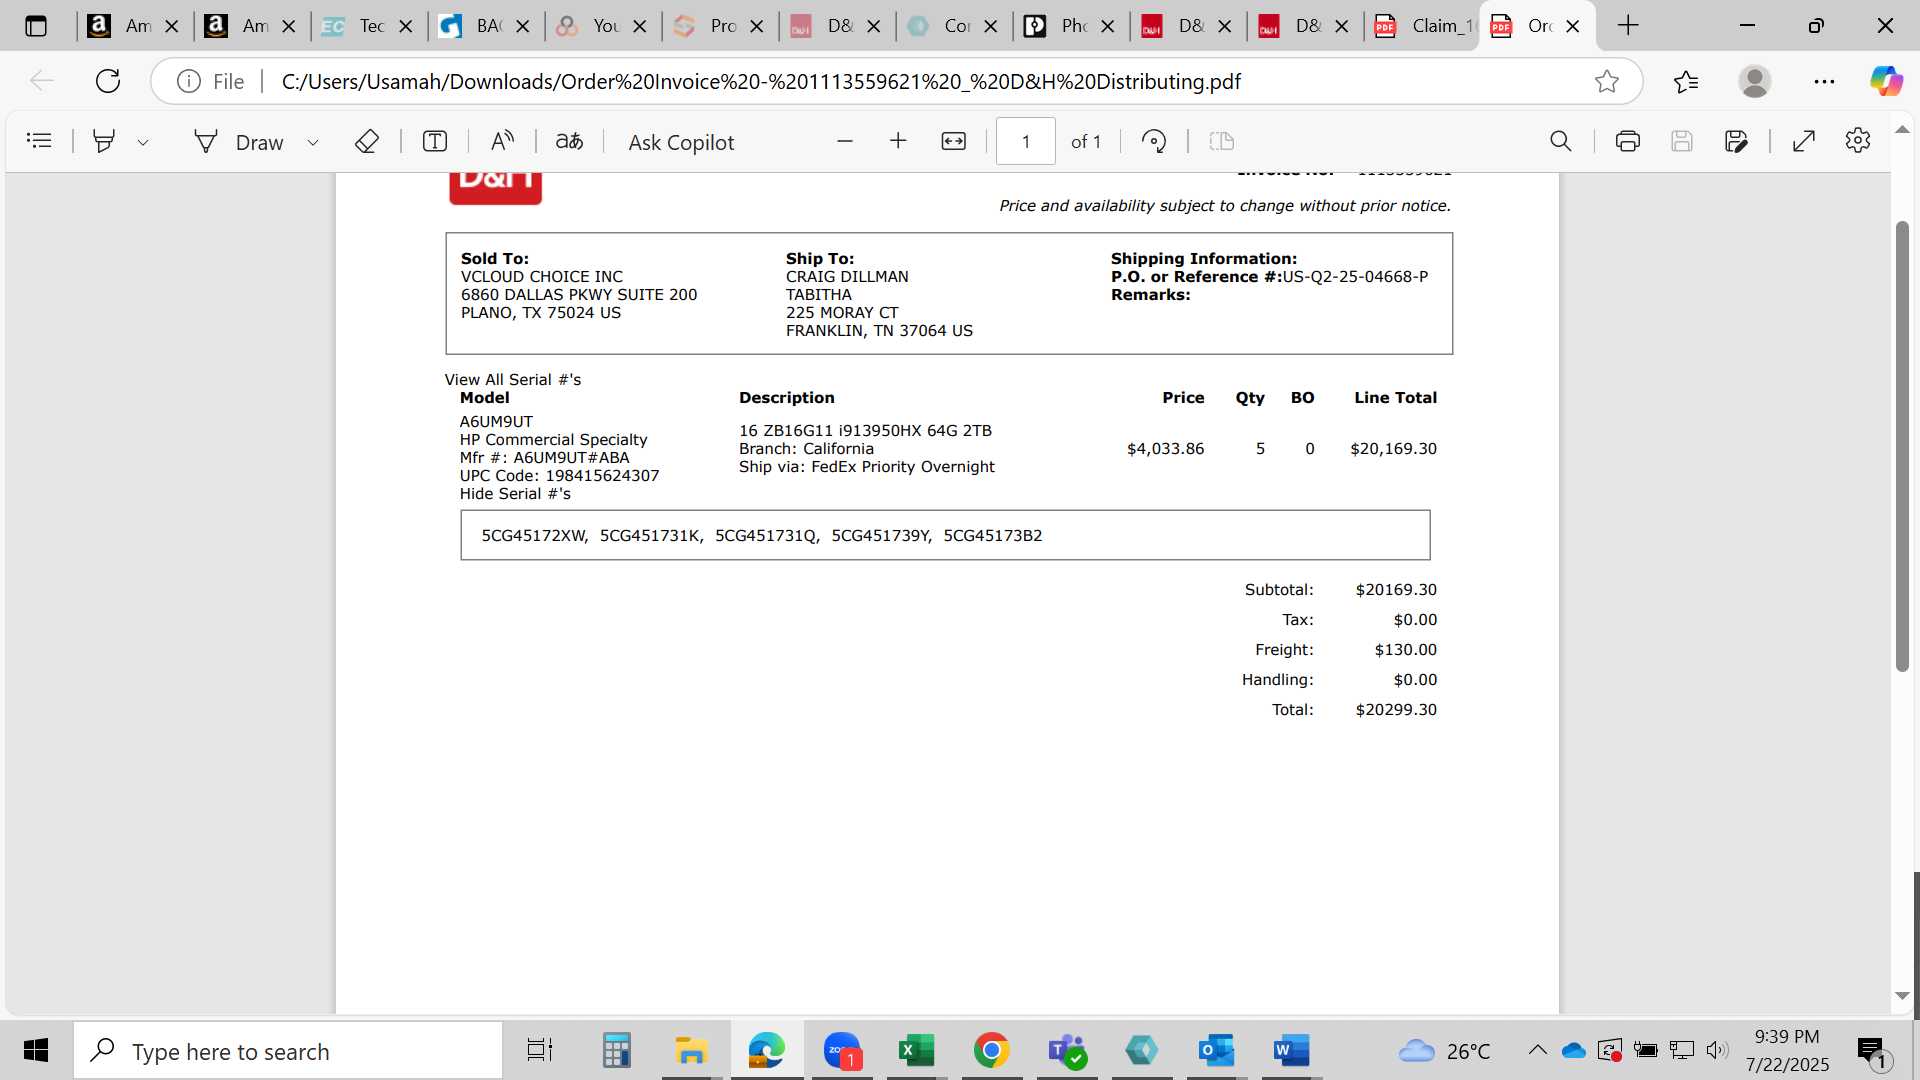Click the D&H logo

pyautogui.click(x=495, y=187)
